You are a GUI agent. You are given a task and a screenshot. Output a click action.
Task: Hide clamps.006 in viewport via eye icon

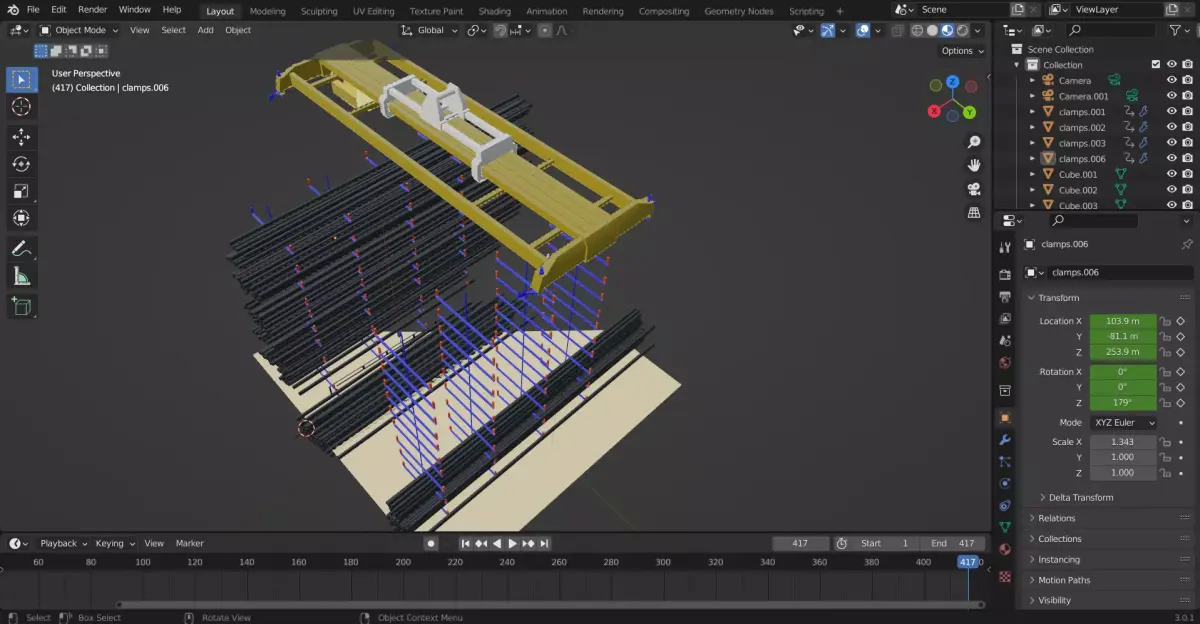click(1172, 159)
